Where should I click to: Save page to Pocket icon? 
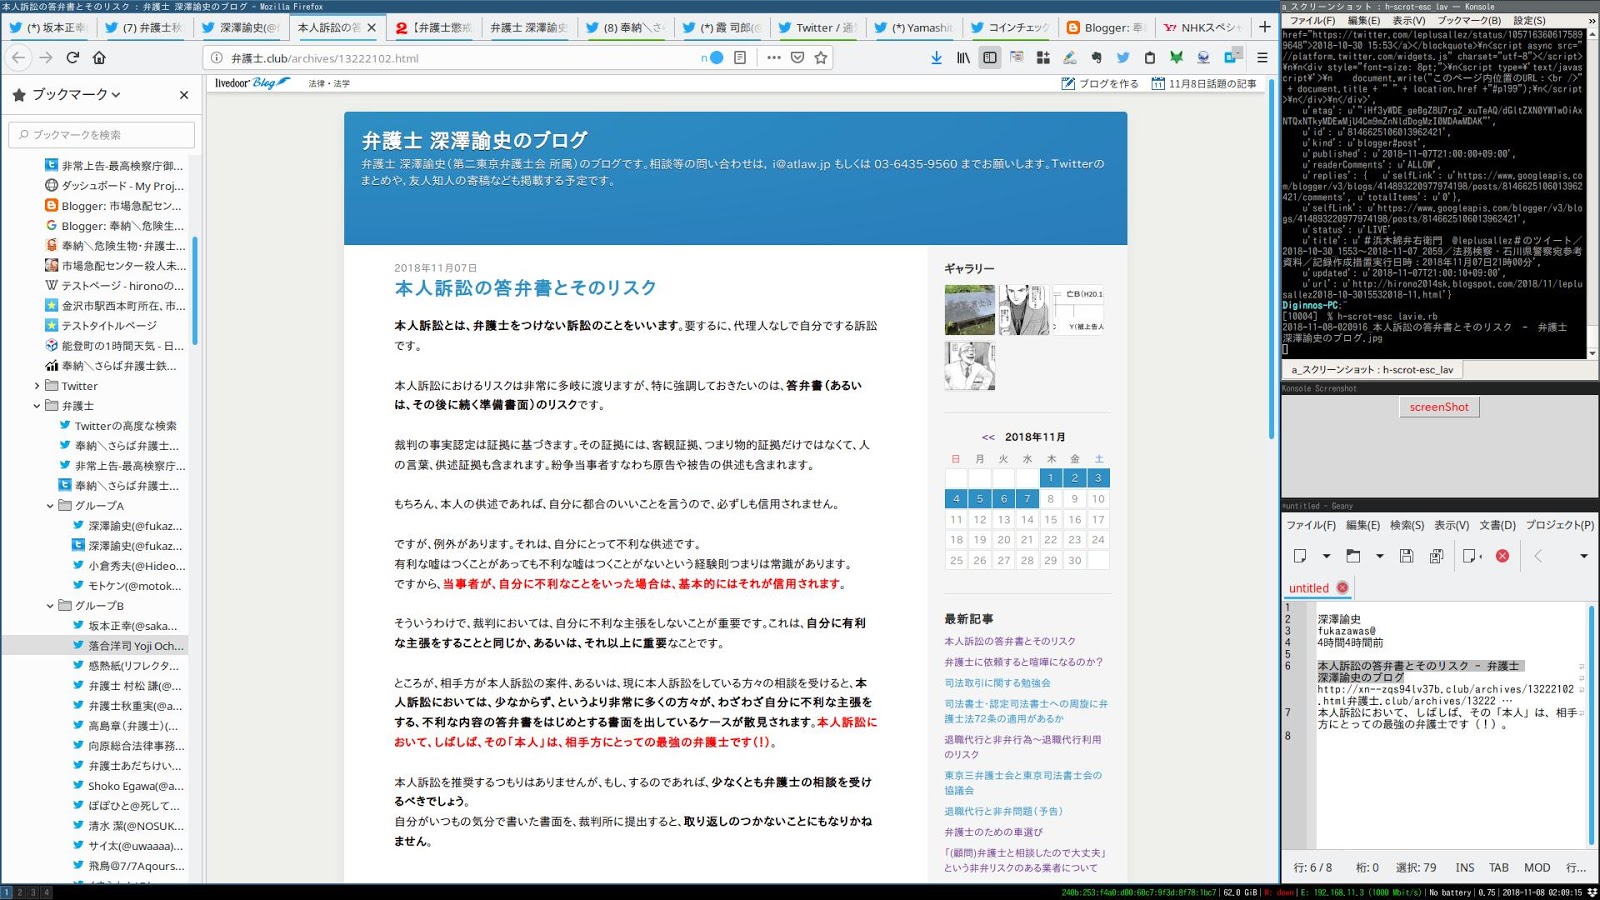pos(797,58)
